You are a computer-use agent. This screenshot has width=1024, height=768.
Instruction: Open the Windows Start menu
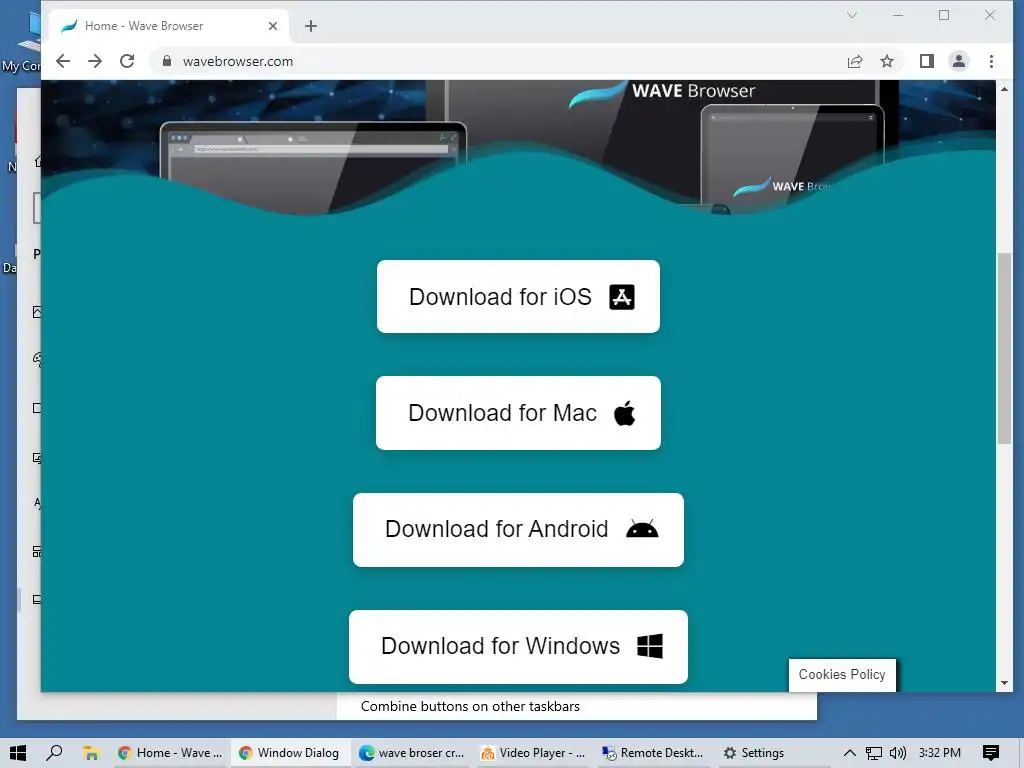point(18,753)
